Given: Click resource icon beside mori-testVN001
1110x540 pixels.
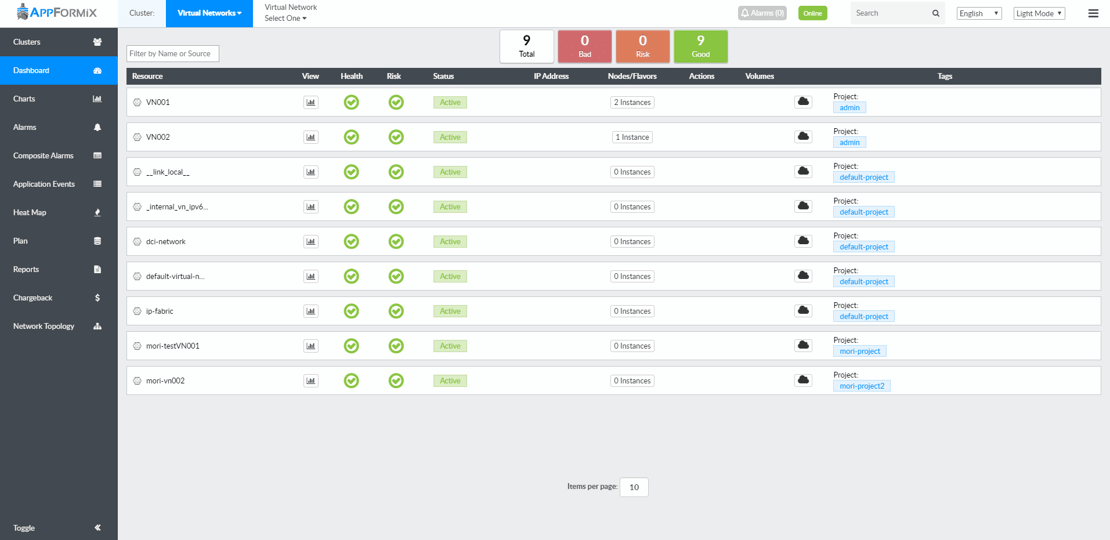Looking at the screenshot, I should (x=137, y=345).
